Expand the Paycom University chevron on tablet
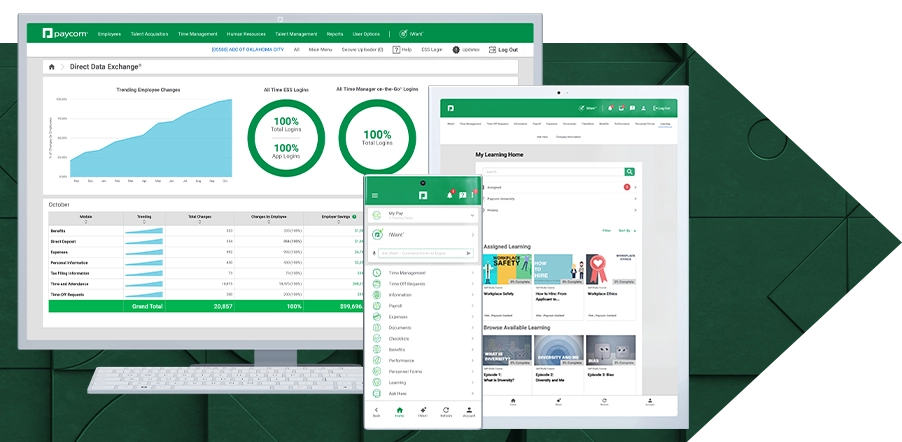This screenshot has width=902, height=442. point(635,199)
